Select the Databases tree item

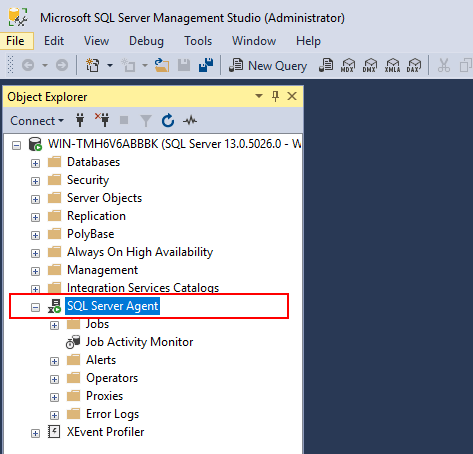tap(93, 162)
